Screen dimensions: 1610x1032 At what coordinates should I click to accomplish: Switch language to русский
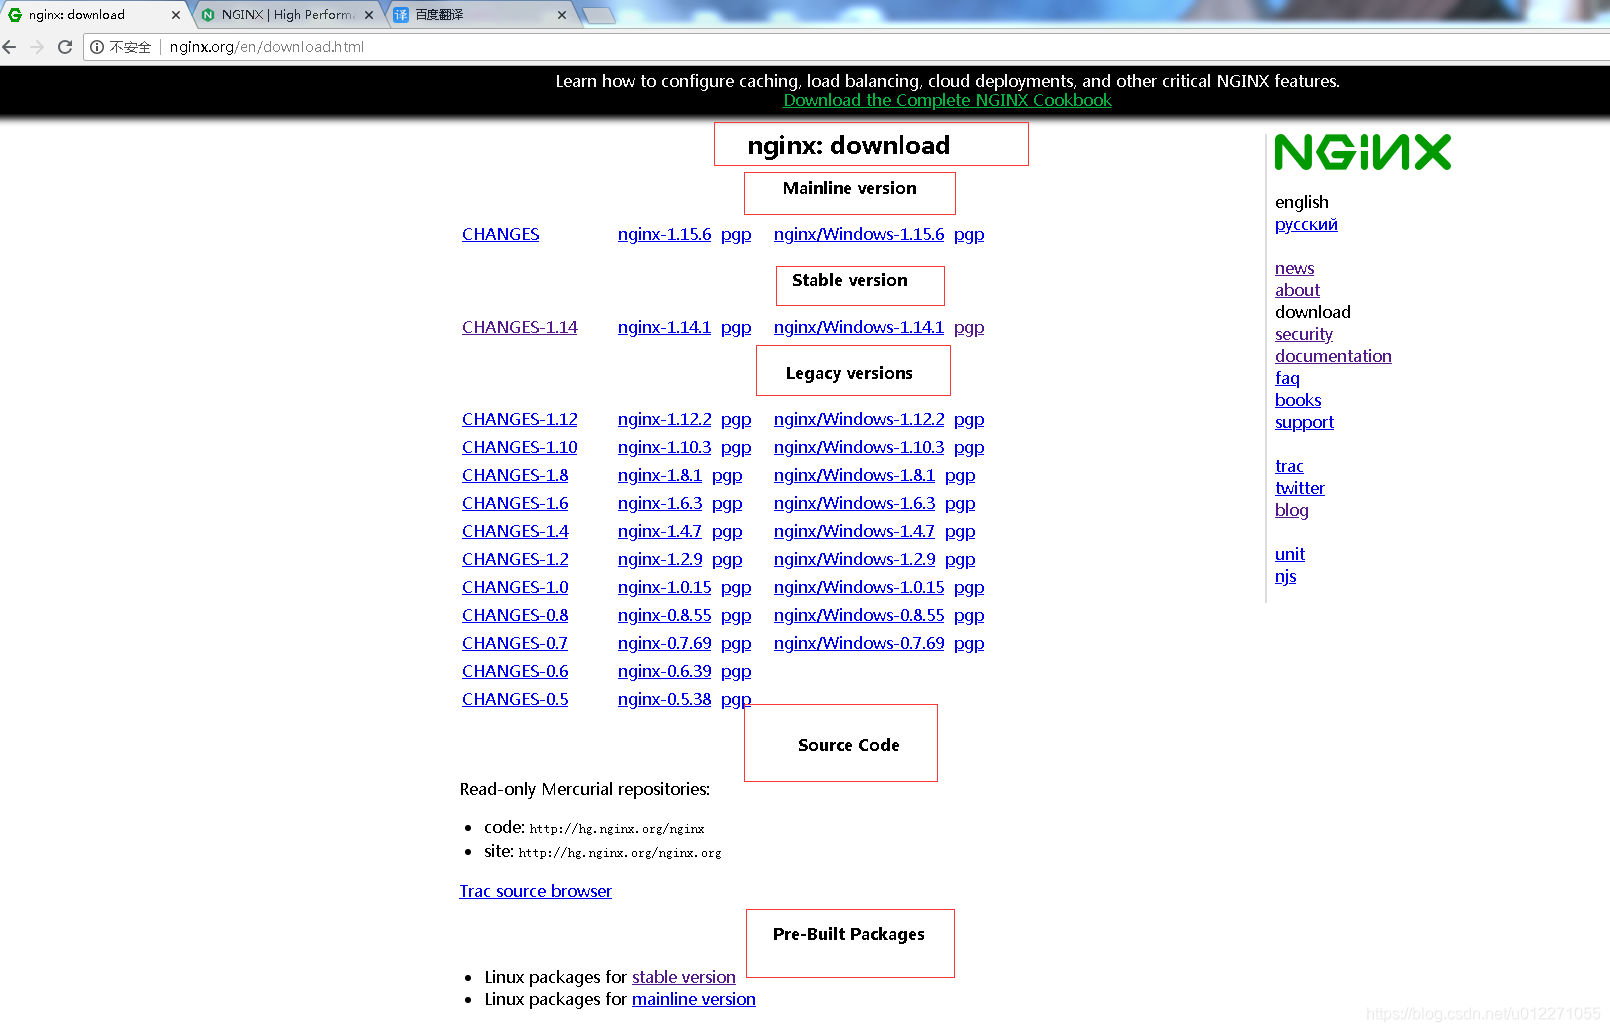(x=1306, y=224)
